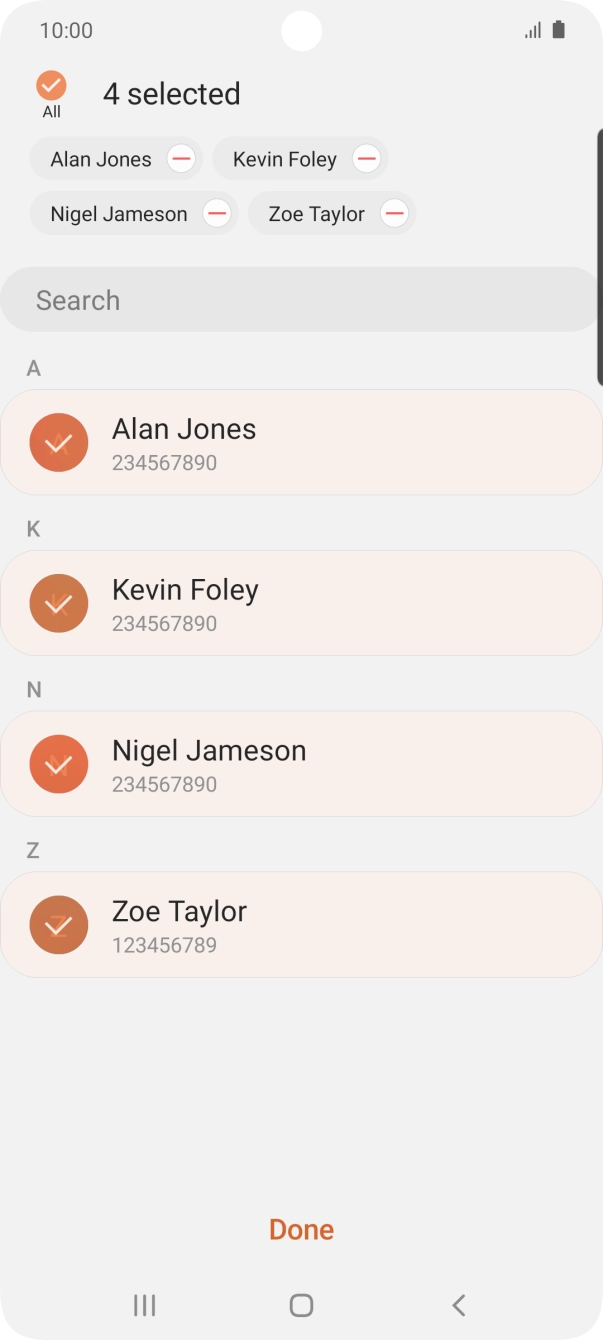Tap the Kevin Foley chip label
The width and height of the screenshot is (603, 1340).
285,159
